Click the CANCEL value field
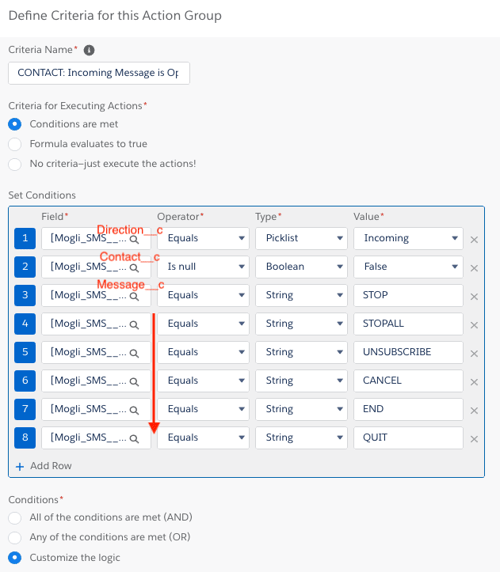The width and height of the screenshot is (500, 572). pyautogui.click(x=408, y=380)
